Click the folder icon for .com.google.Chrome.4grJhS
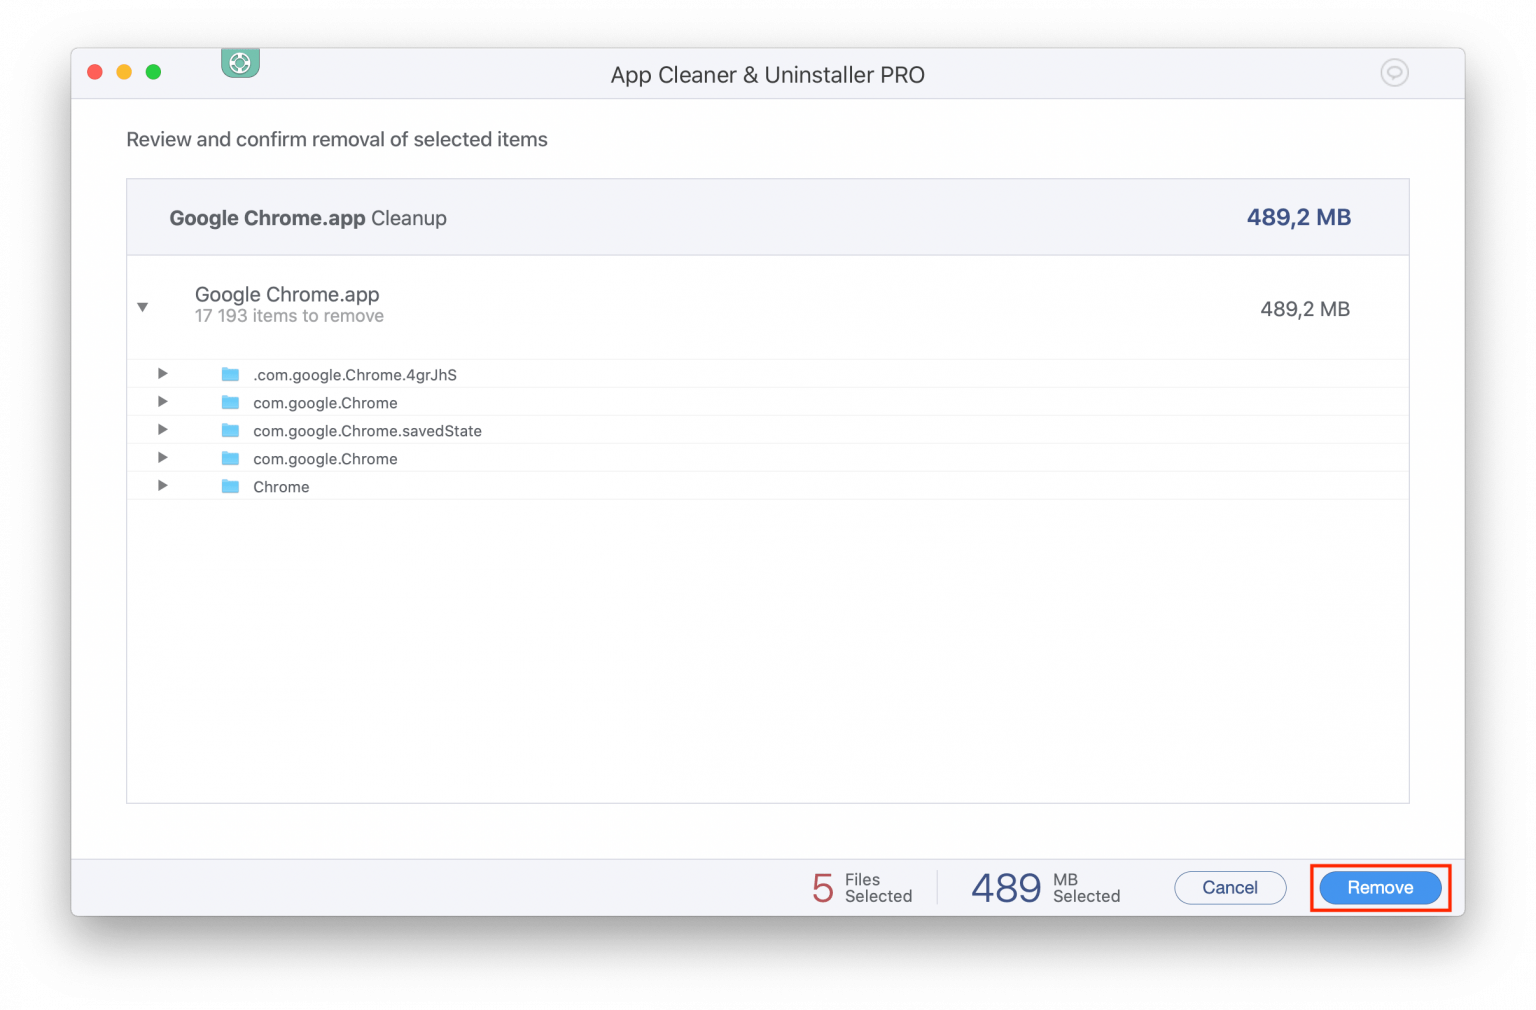Image resolution: width=1536 pixels, height=1010 pixels. point(230,375)
